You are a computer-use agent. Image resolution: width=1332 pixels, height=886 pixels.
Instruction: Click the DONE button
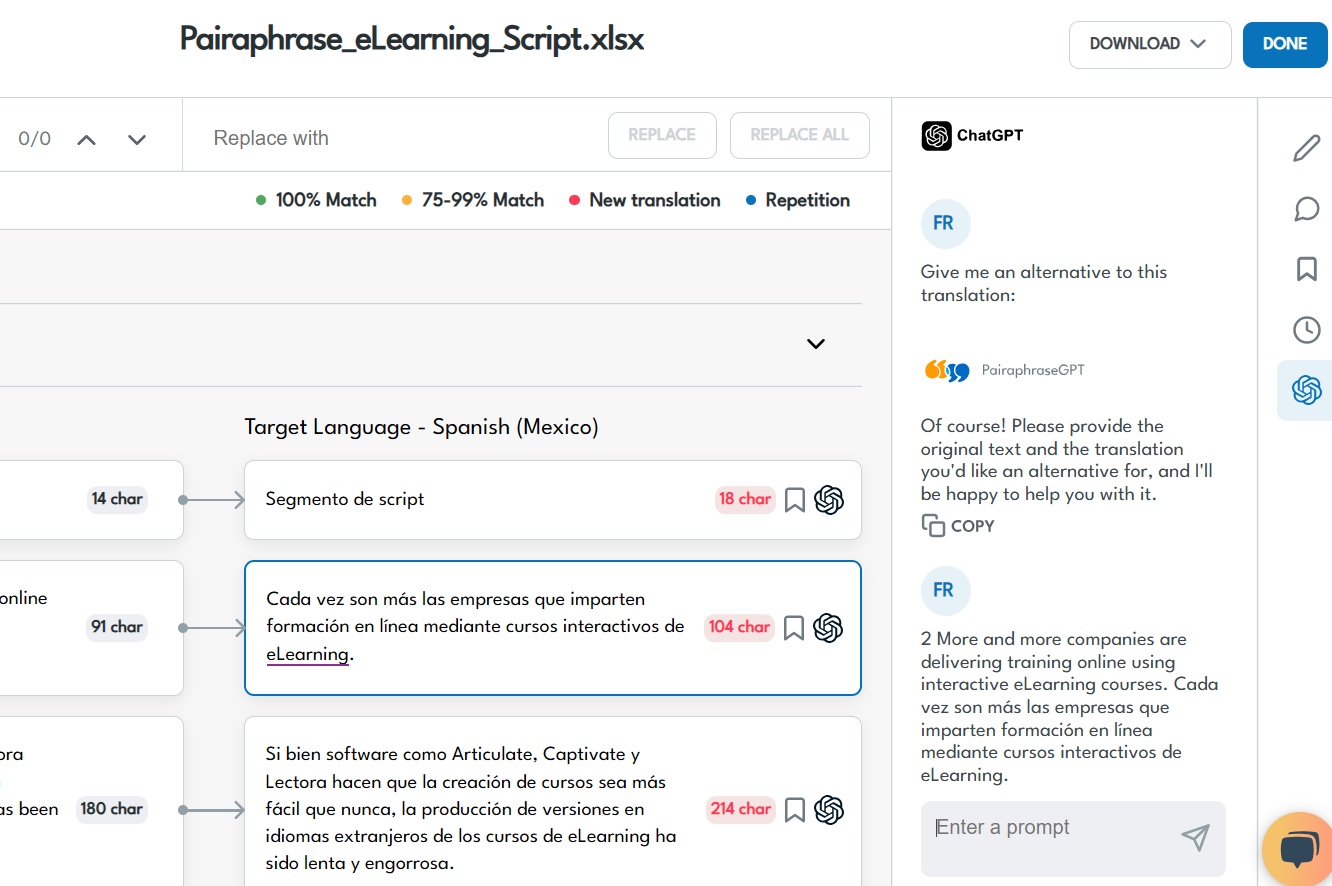(1285, 44)
